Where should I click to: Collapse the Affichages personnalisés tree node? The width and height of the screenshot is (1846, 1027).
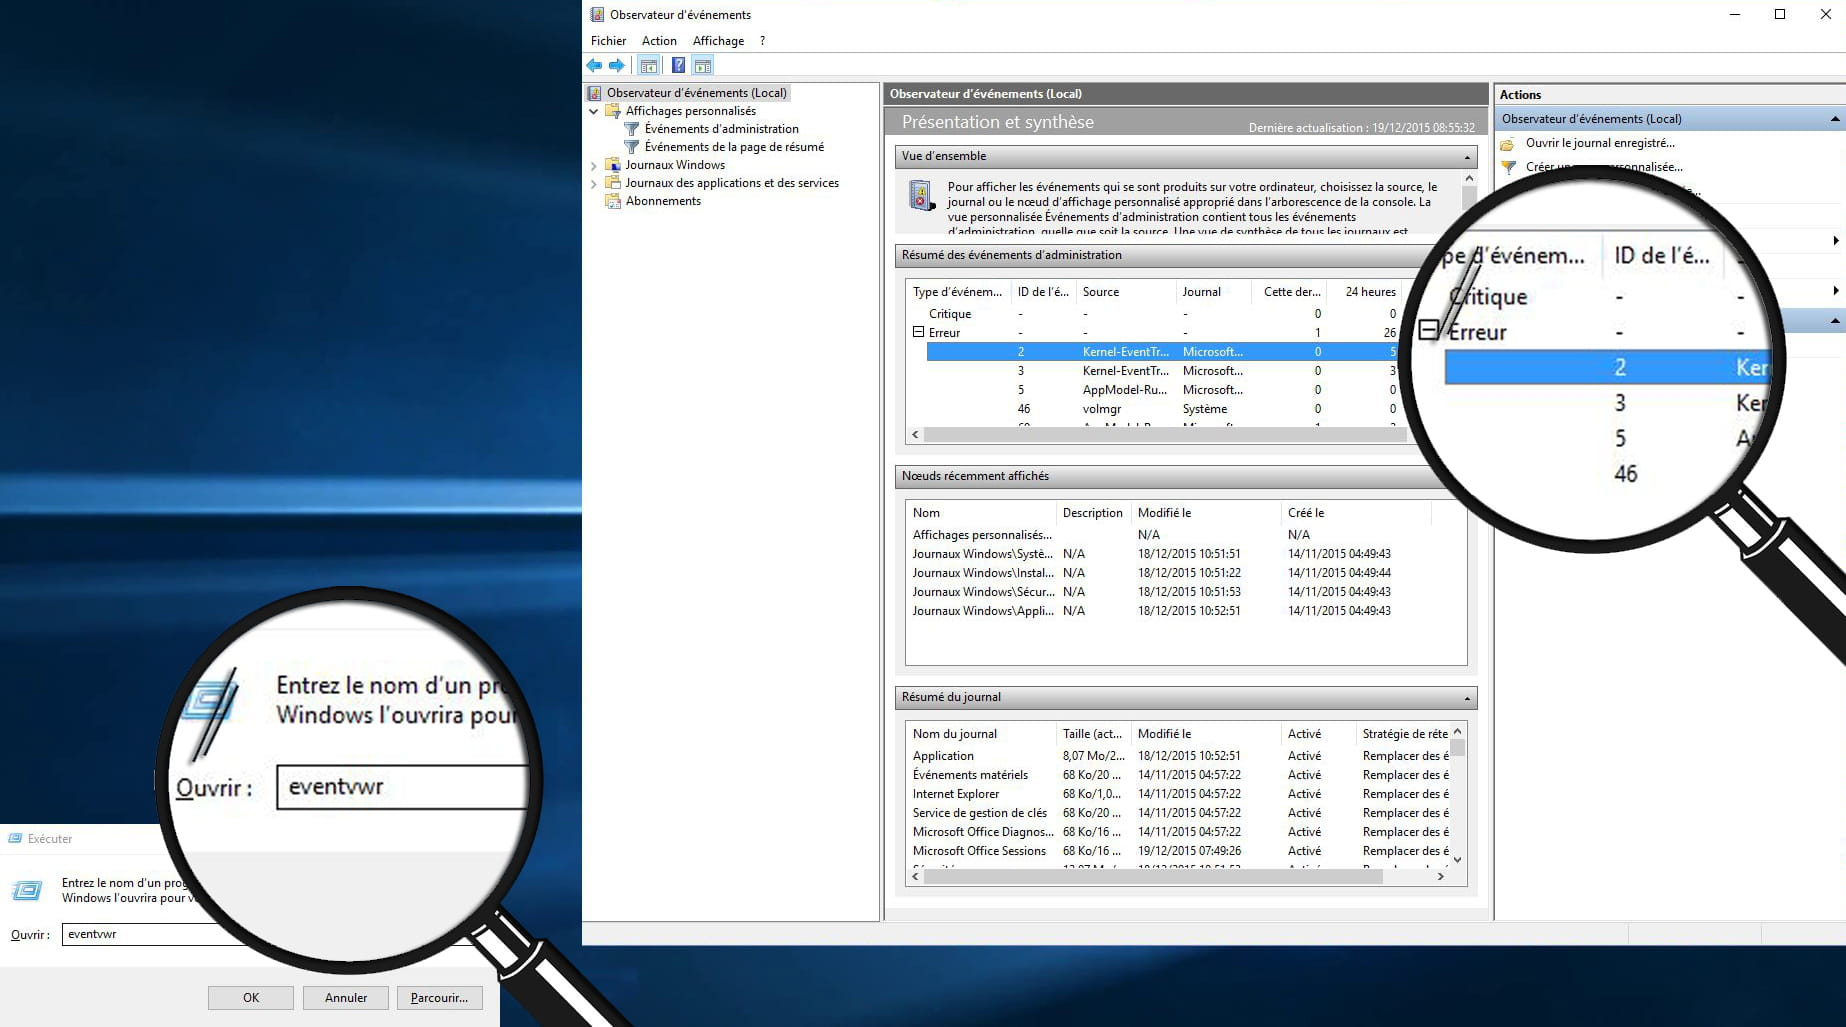tap(594, 111)
